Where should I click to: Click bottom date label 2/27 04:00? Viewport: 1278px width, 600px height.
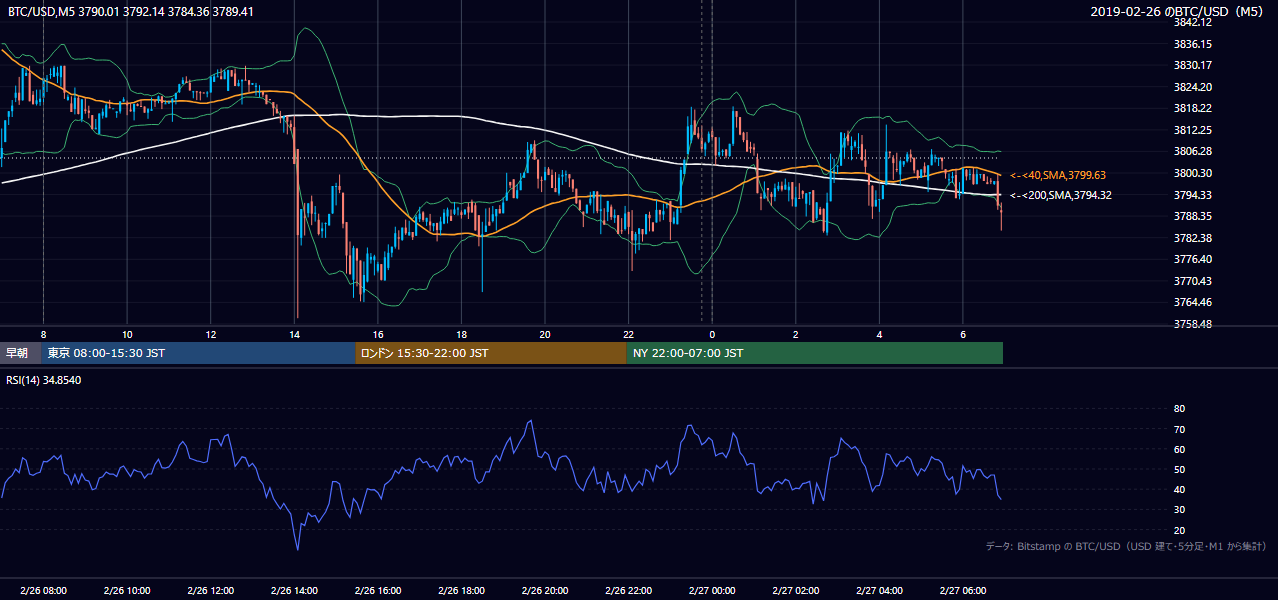[x=879, y=591]
